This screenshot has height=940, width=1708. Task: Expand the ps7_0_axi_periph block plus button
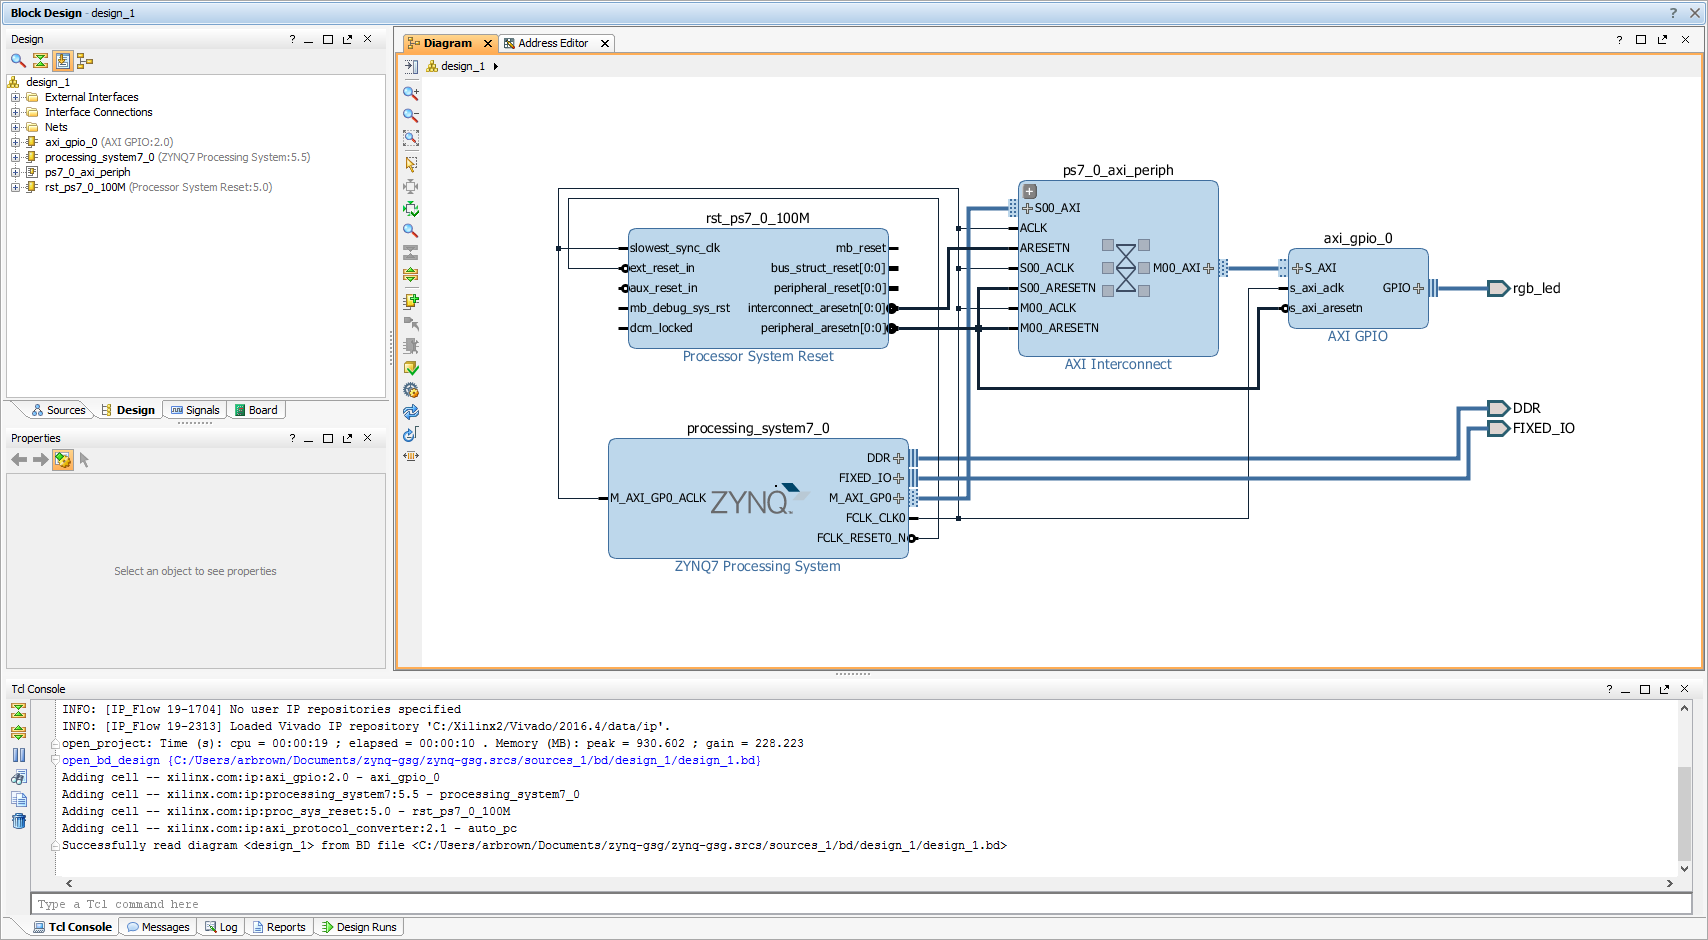point(1030,191)
